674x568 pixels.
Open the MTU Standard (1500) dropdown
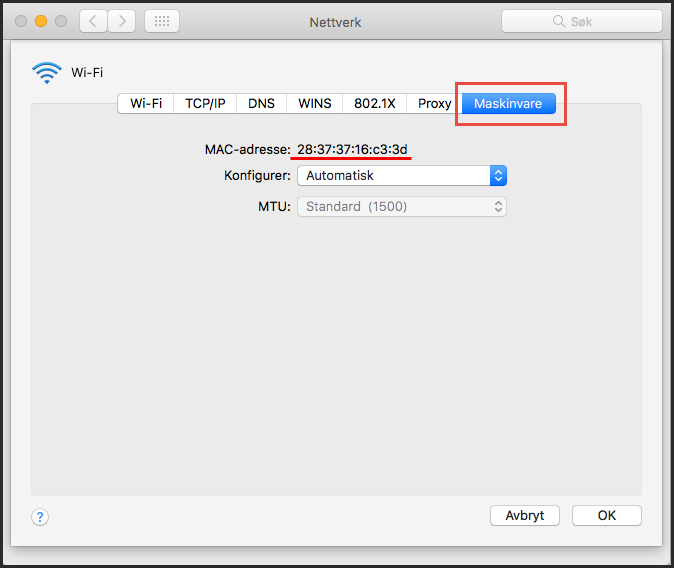402,207
